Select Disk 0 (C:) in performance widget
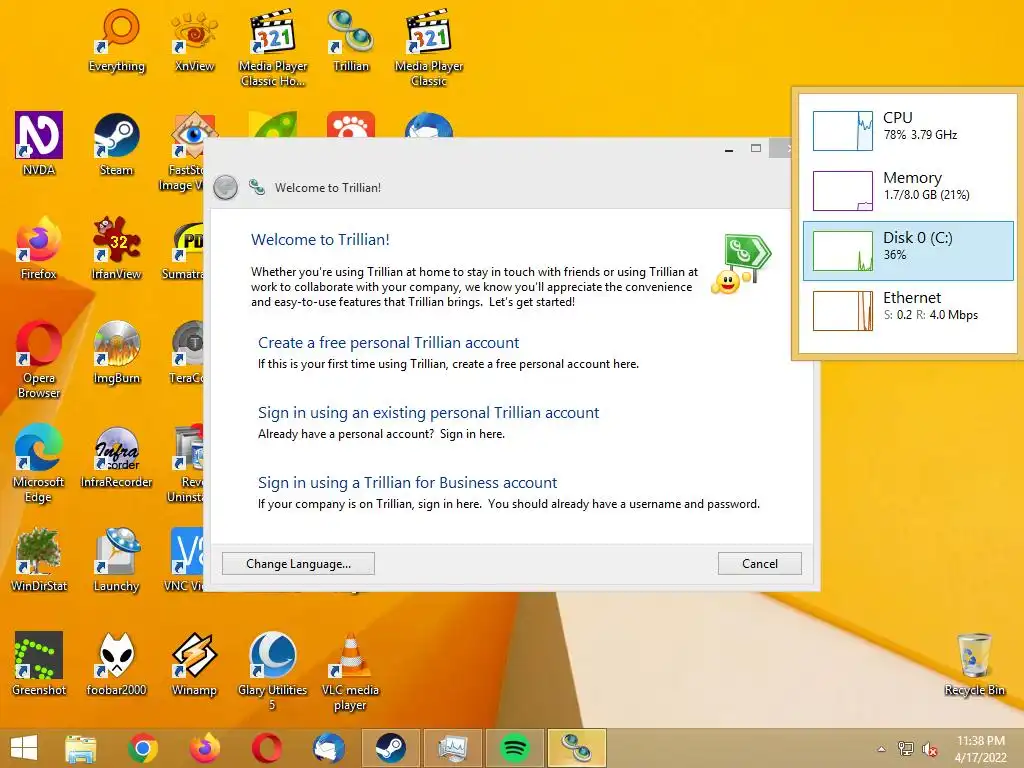The height and width of the screenshot is (768, 1024). tap(908, 251)
